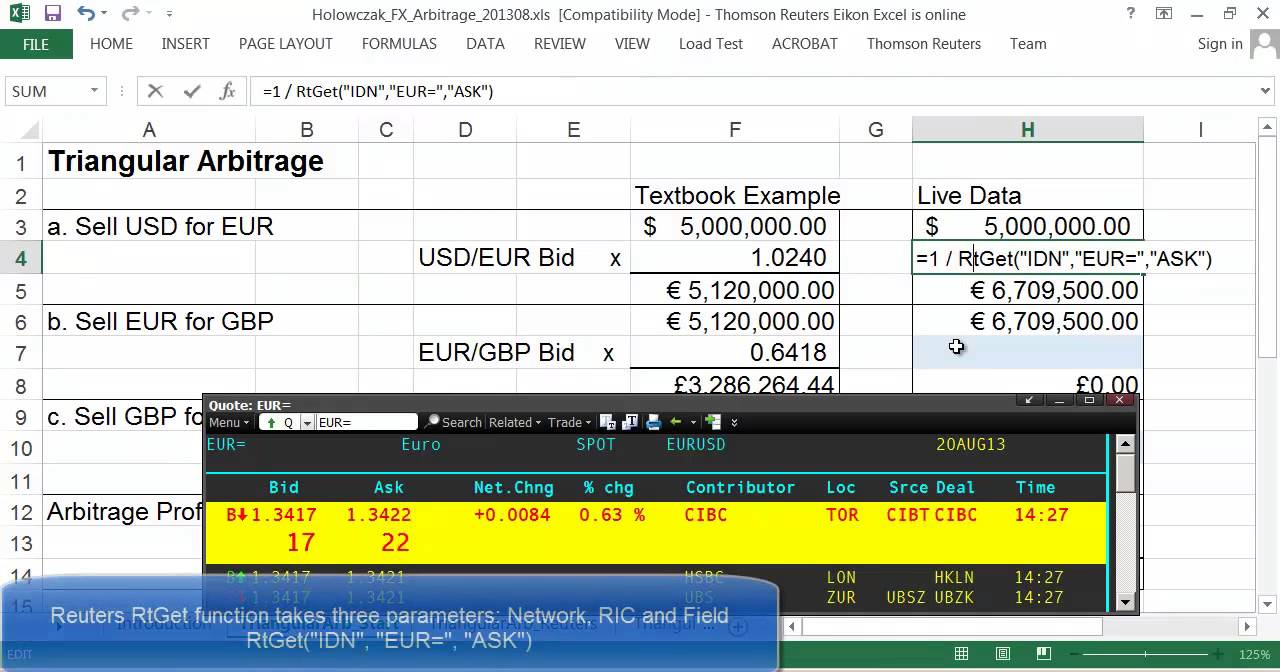1280x672 pixels.
Task: Open the Customize Quick Access Toolbar arrow
Action: pos(169,14)
